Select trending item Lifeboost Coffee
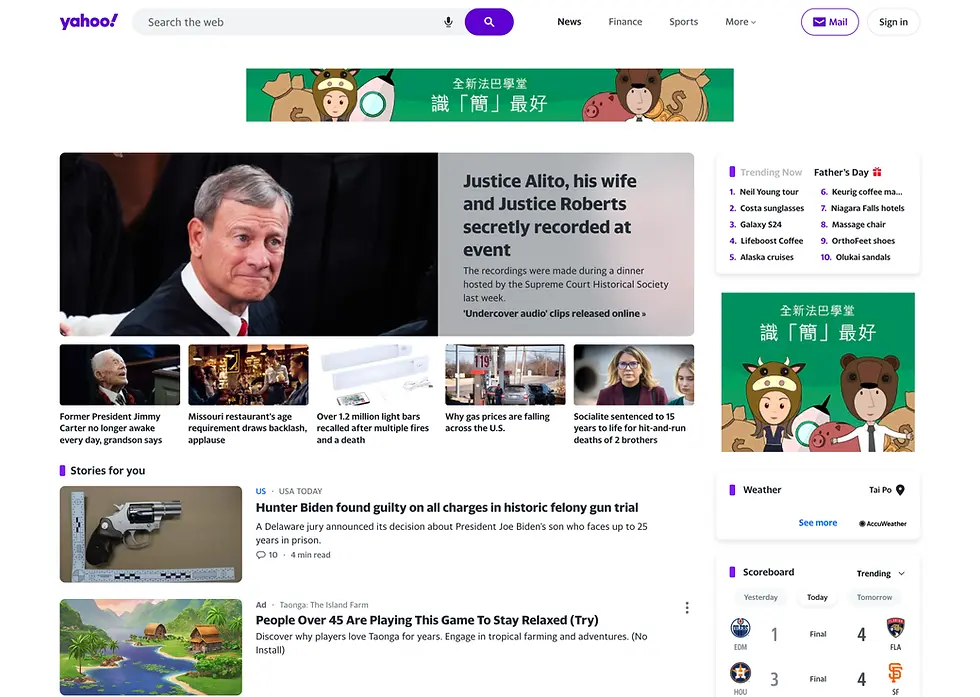The height and width of the screenshot is (697, 980). point(771,241)
